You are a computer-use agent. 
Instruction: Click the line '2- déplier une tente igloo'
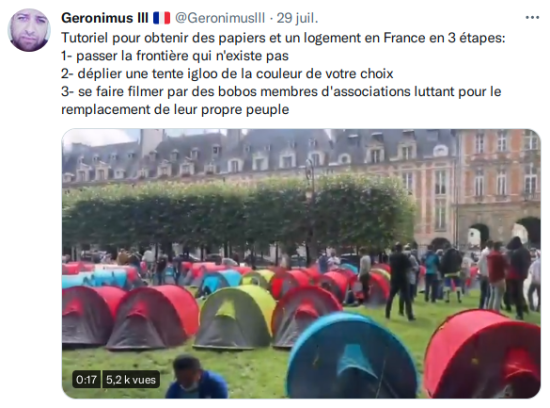[227, 73]
